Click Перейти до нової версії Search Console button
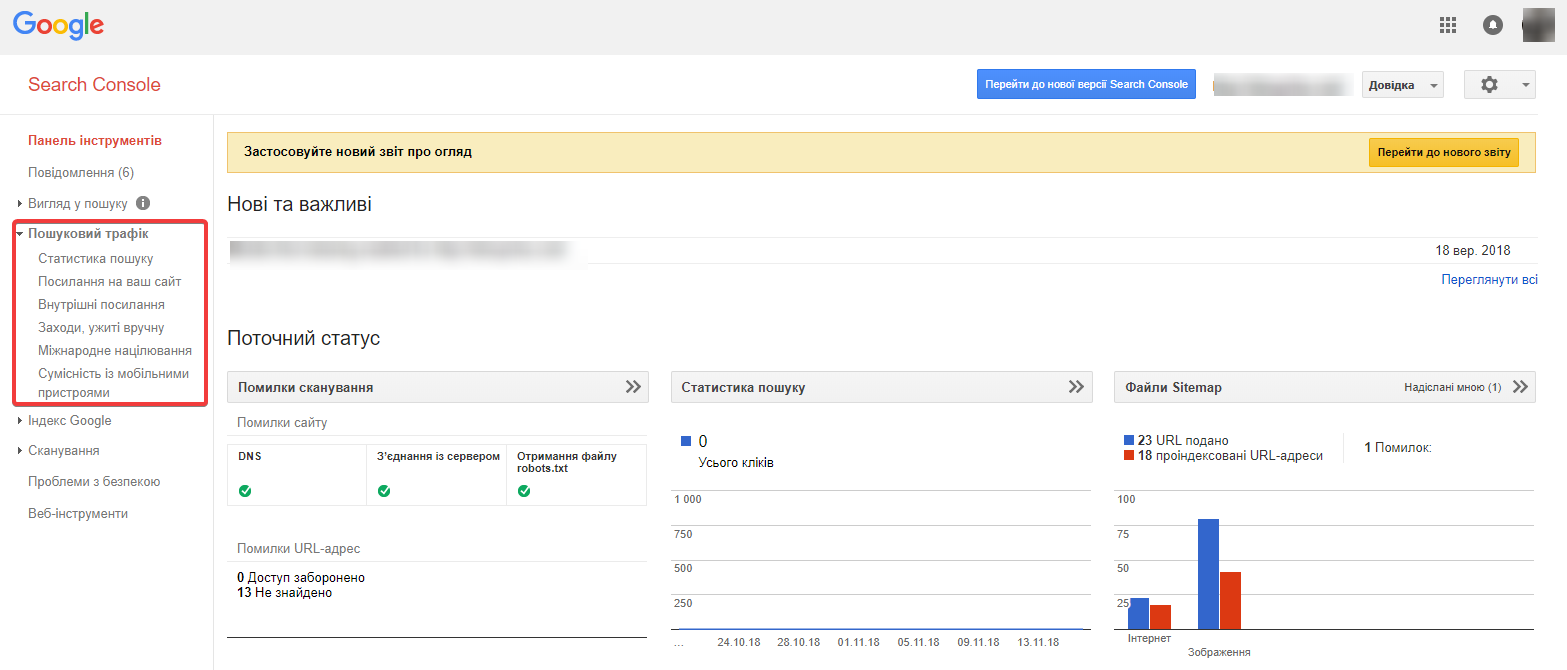1567x670 pixels. (1086, 84)
